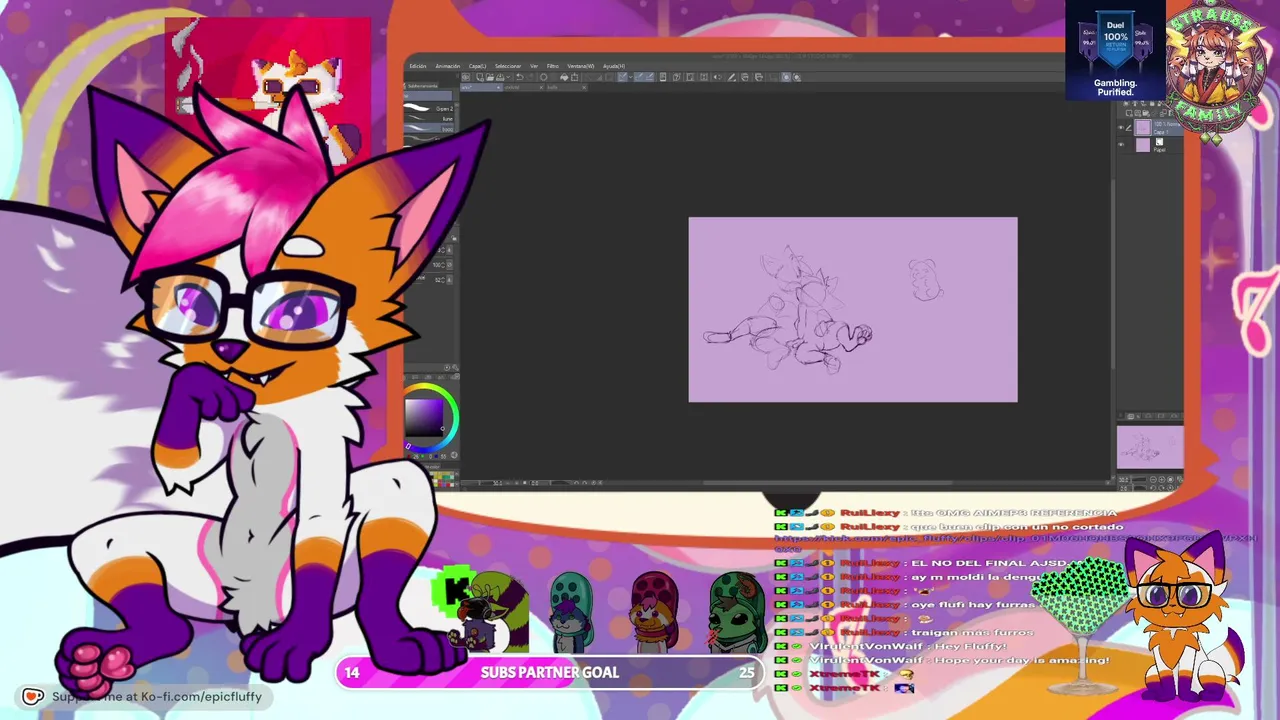The width and height of the screenshot is (1280, 720).
Task: Click the New vector layer icon
Action: point(1138,113)
